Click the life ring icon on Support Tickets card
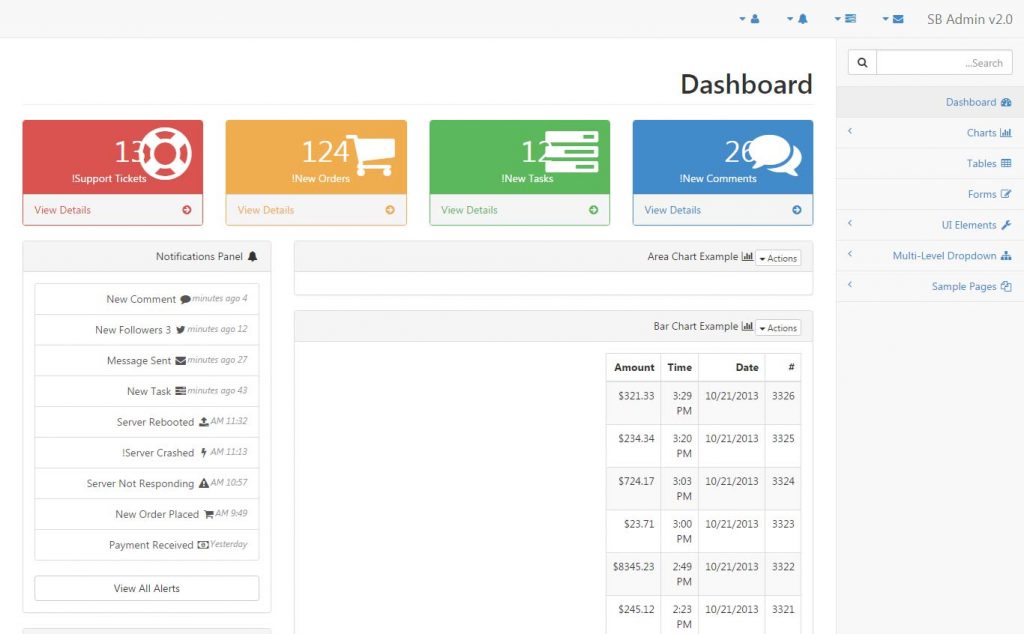The width and height of the screenshot is (1024, 634). 165,153
